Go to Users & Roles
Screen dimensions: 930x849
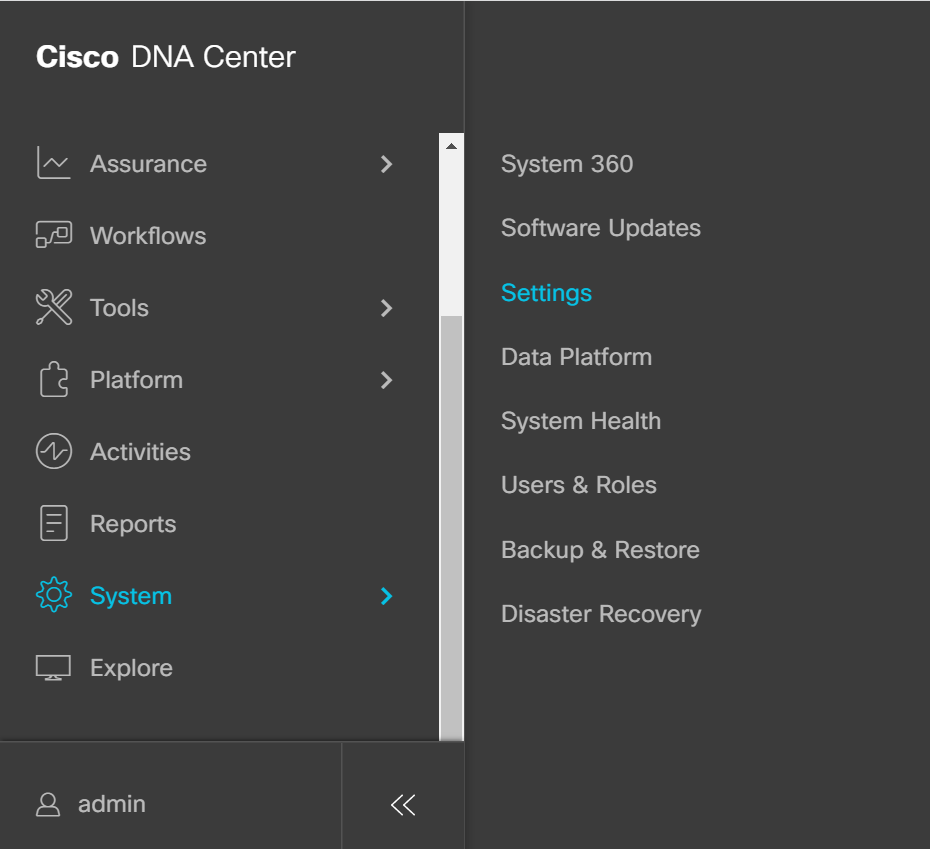pyautogui.click(x=578, y=485)
